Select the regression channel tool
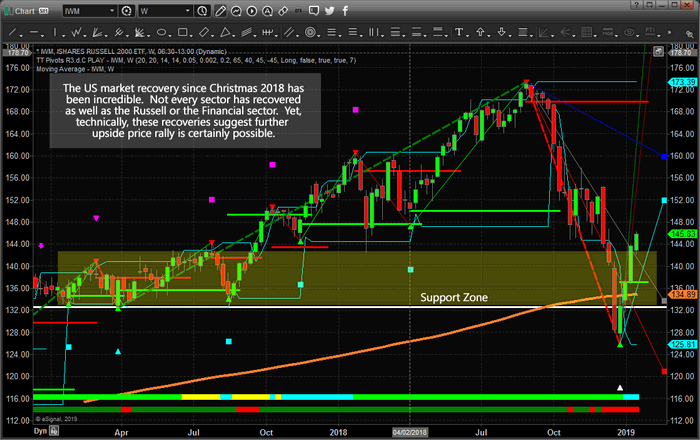Screen dimensions: 700x440 [246, 32]
